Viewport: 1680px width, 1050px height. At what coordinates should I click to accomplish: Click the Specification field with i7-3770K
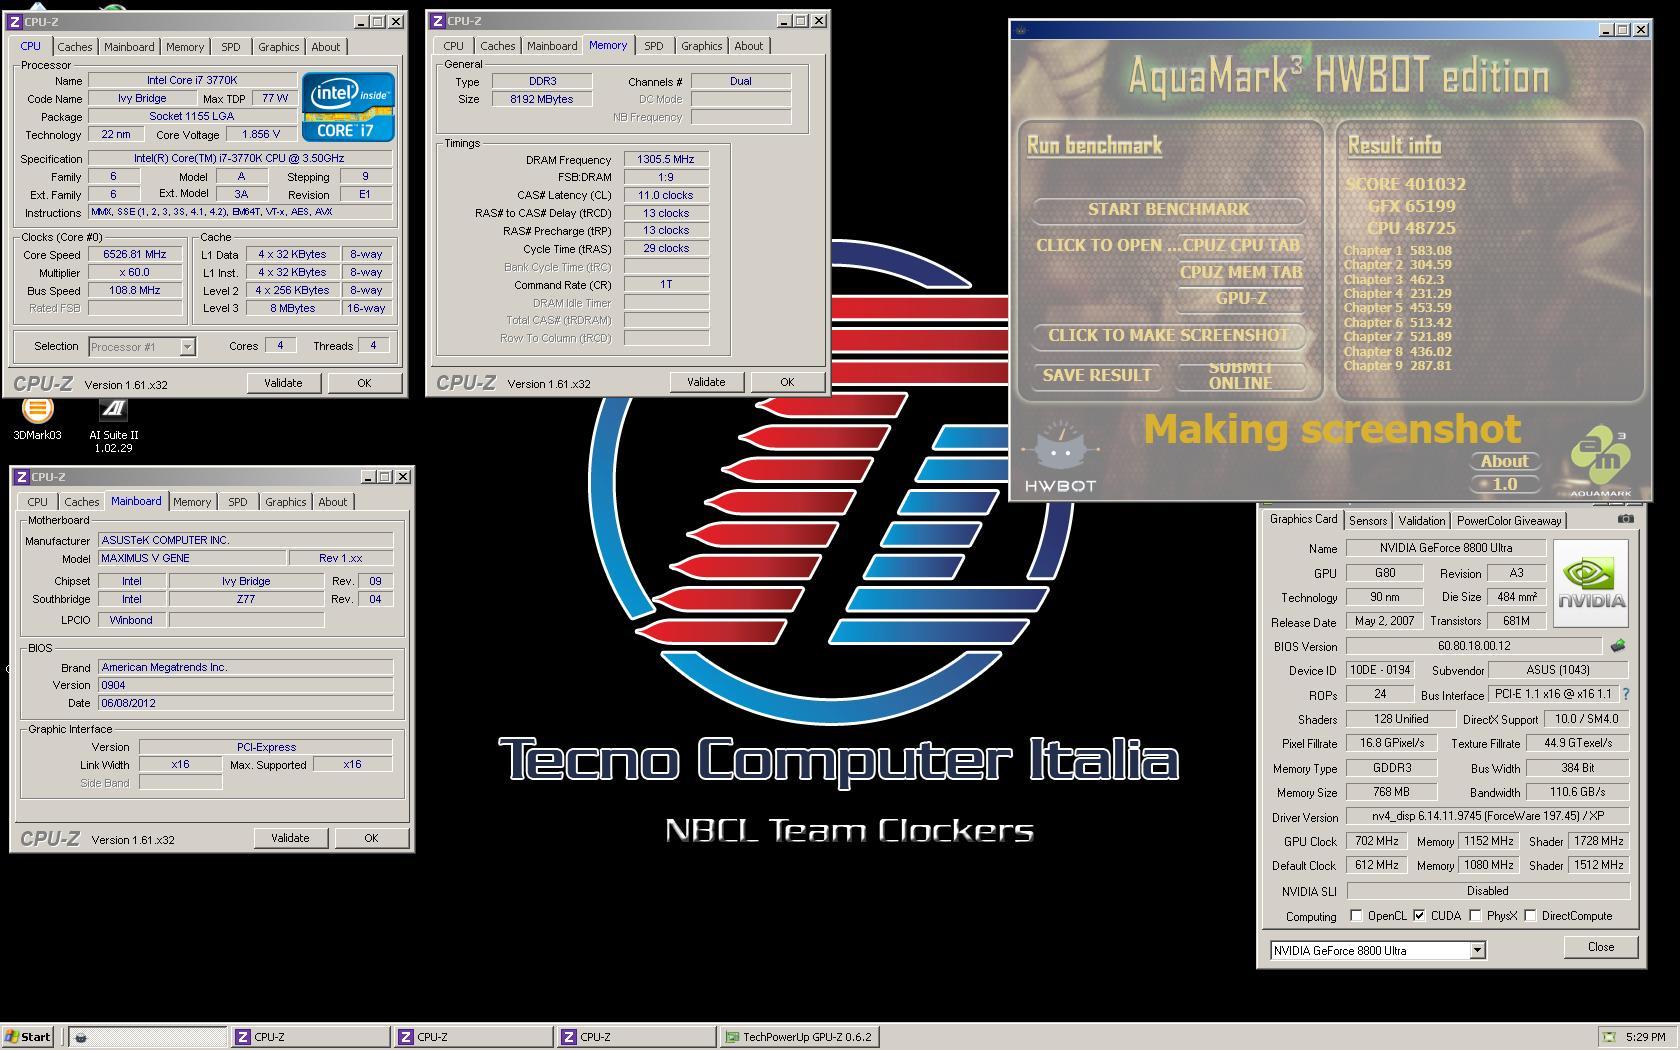coord(240,159)
